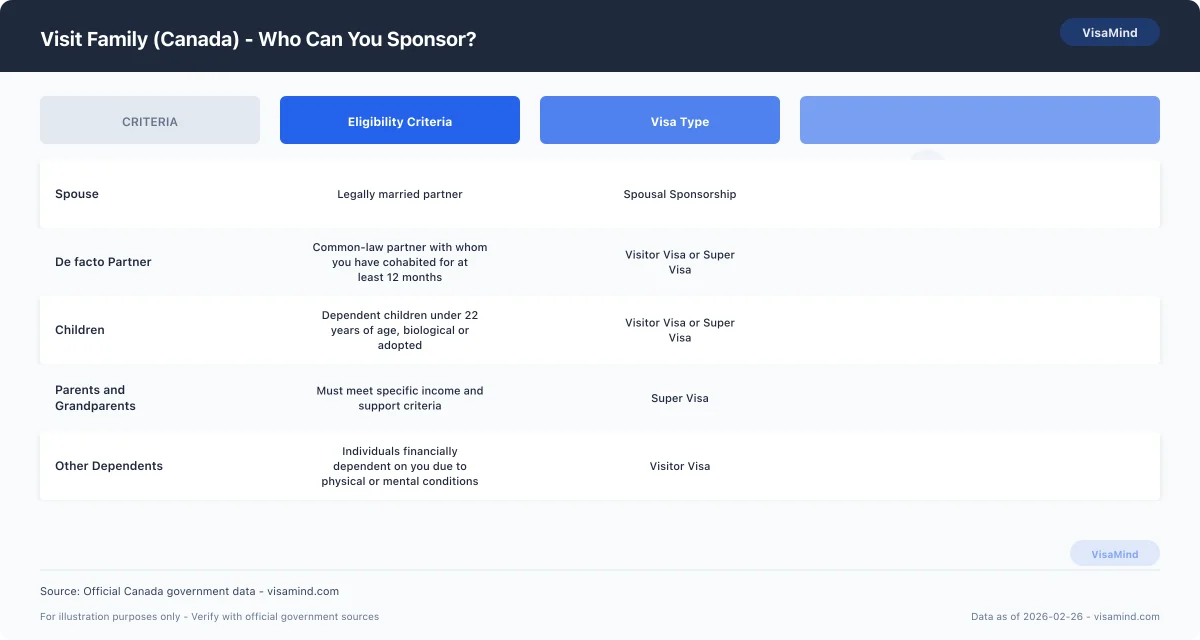Click the blank light-blue column header
Image resolution: width=1200 pixels, height=640 pixels.
980,121
